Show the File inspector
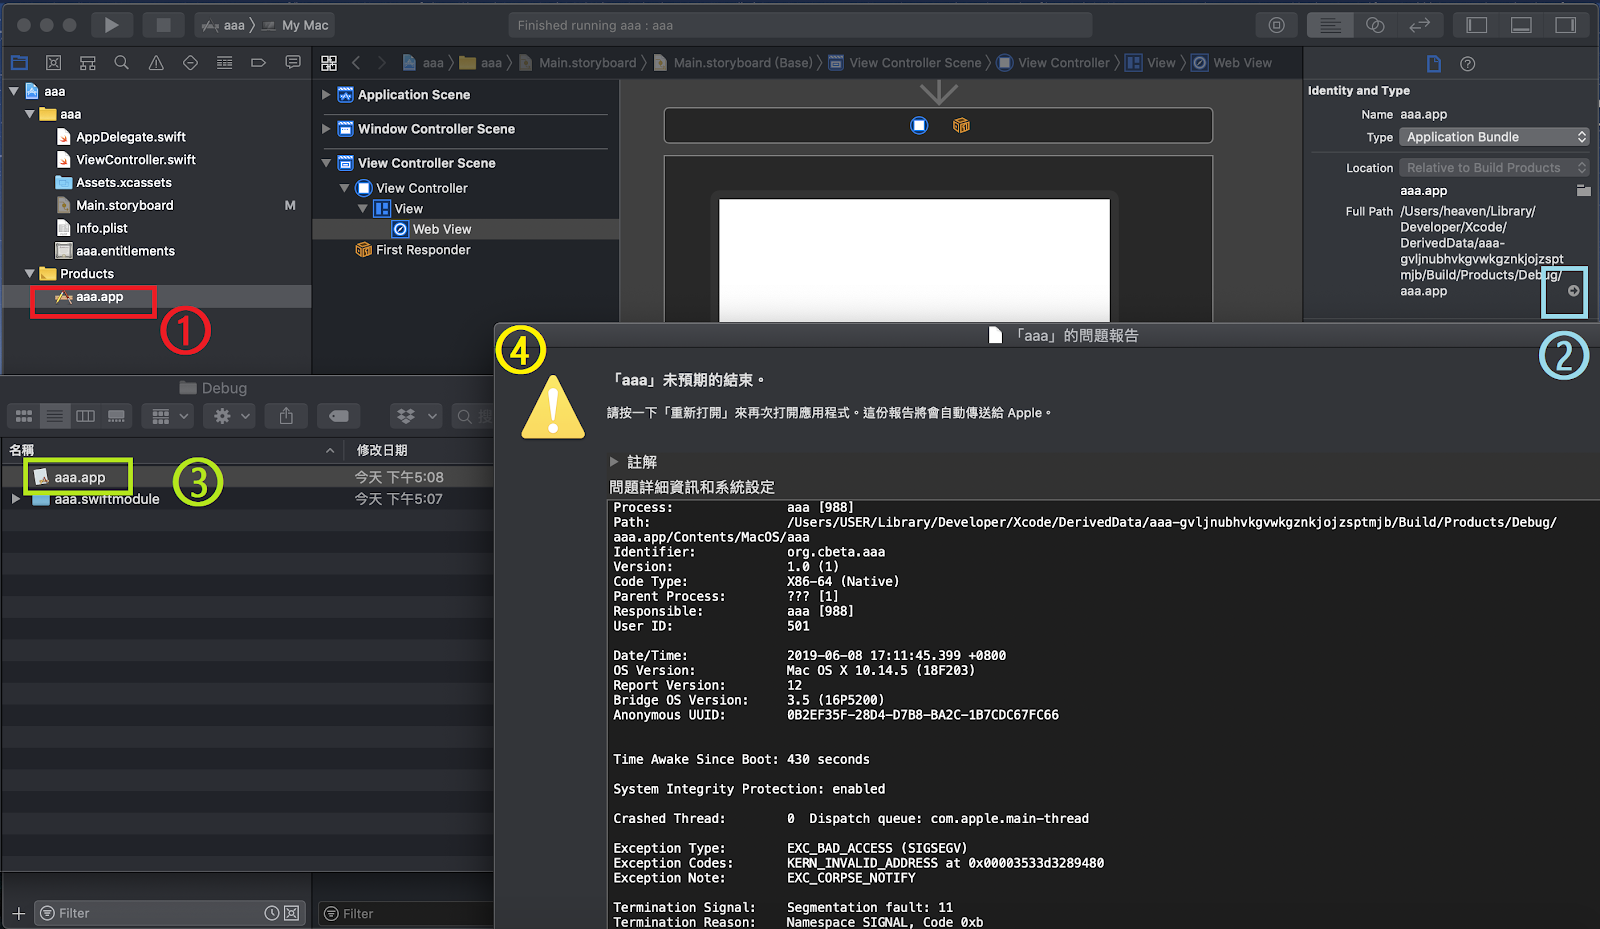 coord(1434,64)
